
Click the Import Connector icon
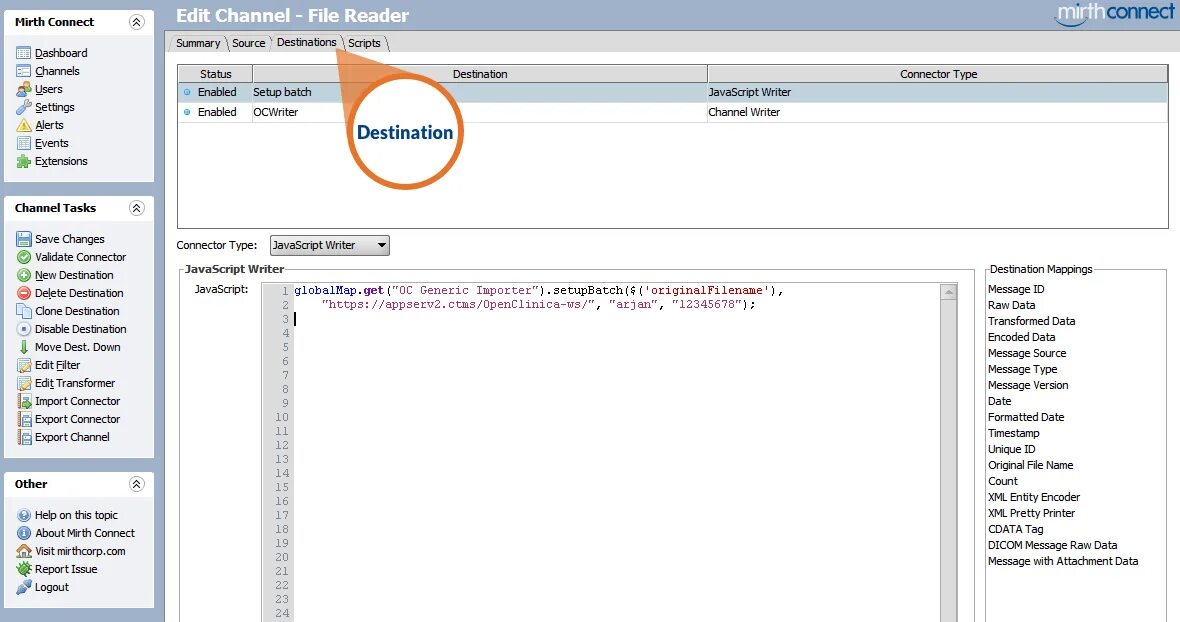[x=23, y=402]
